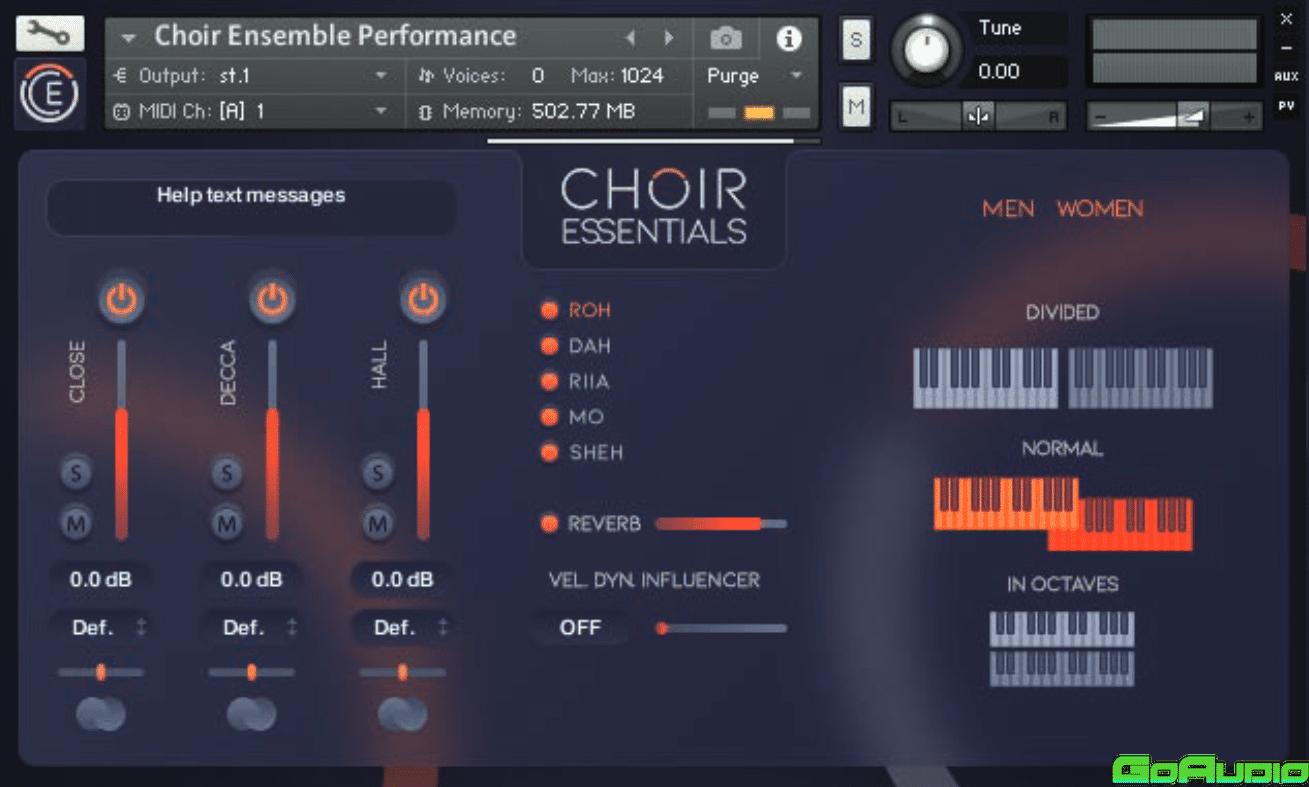This screenshot has height=787, width=1309.
Task: Open HALL mic Def. output dropdown
Action: (x=402, y=628)
